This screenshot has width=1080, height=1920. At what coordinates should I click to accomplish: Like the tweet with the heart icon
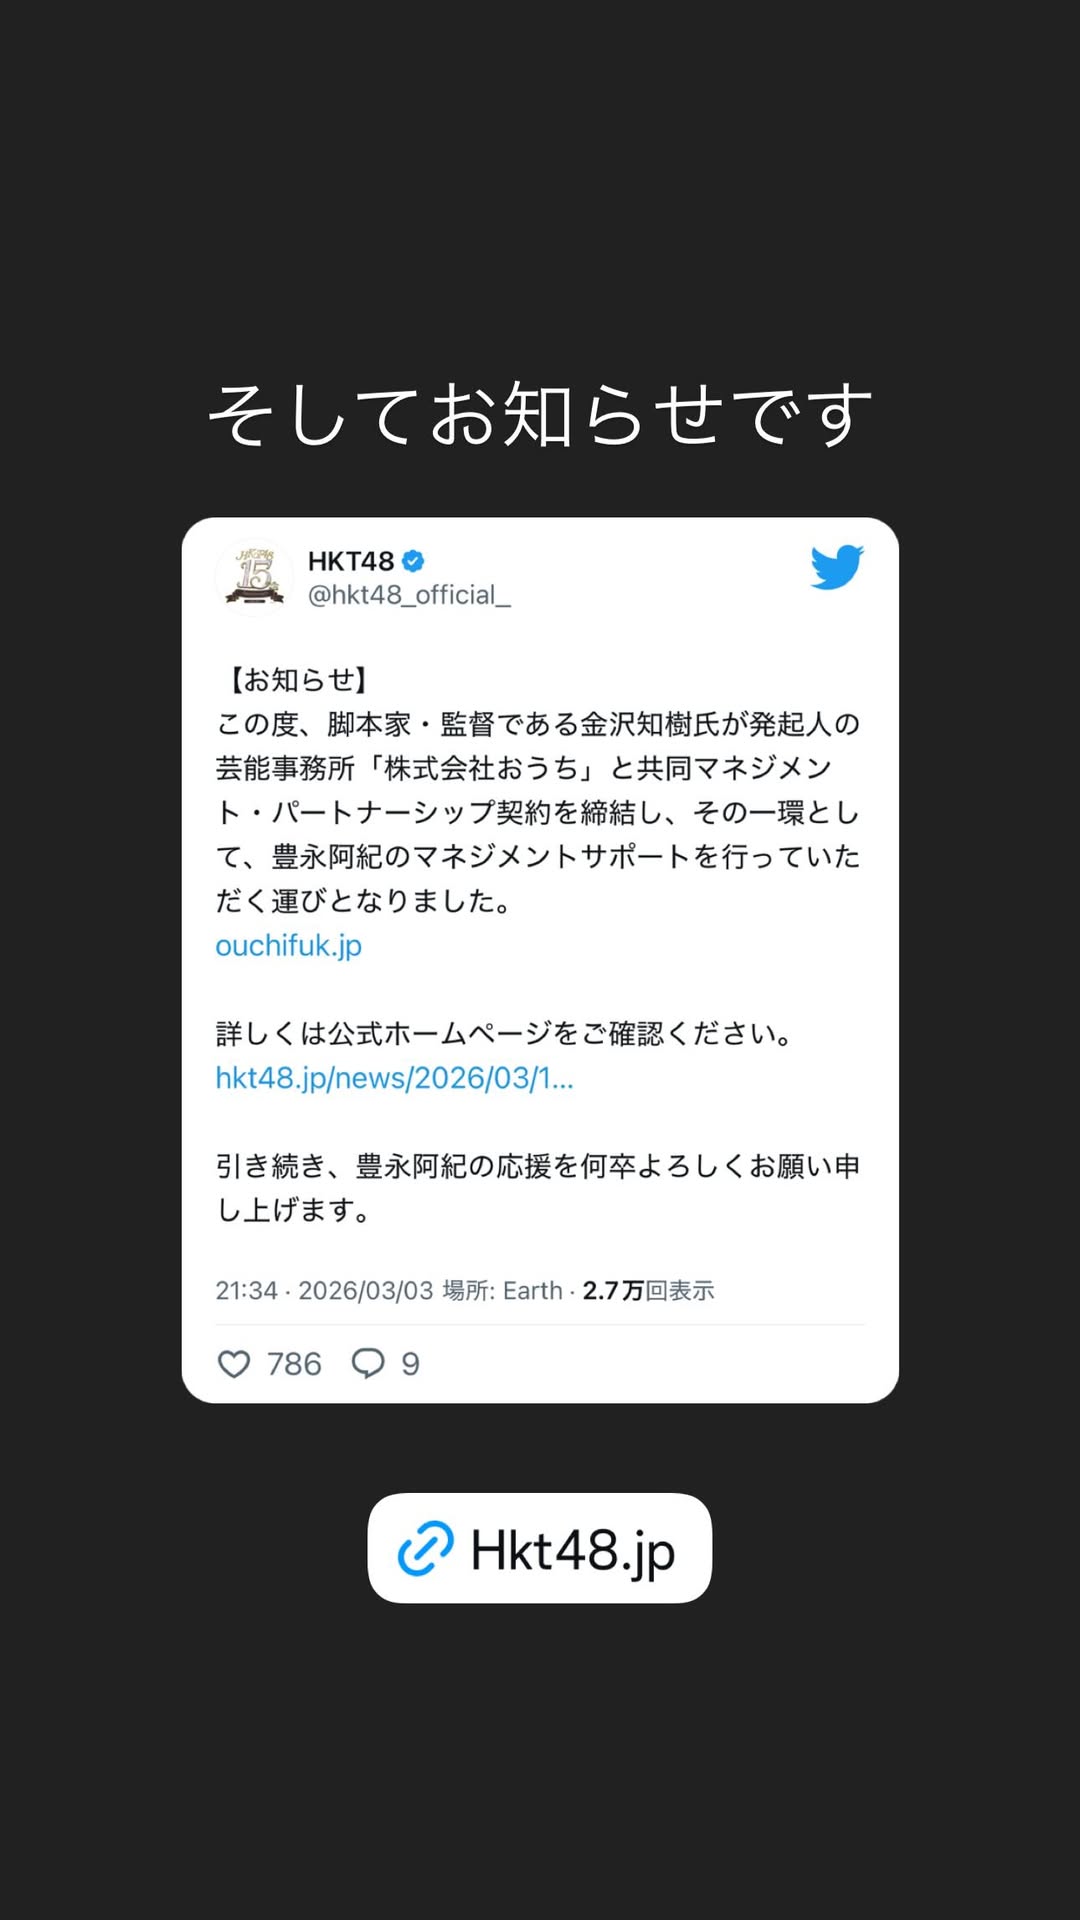click(234, 1364)
